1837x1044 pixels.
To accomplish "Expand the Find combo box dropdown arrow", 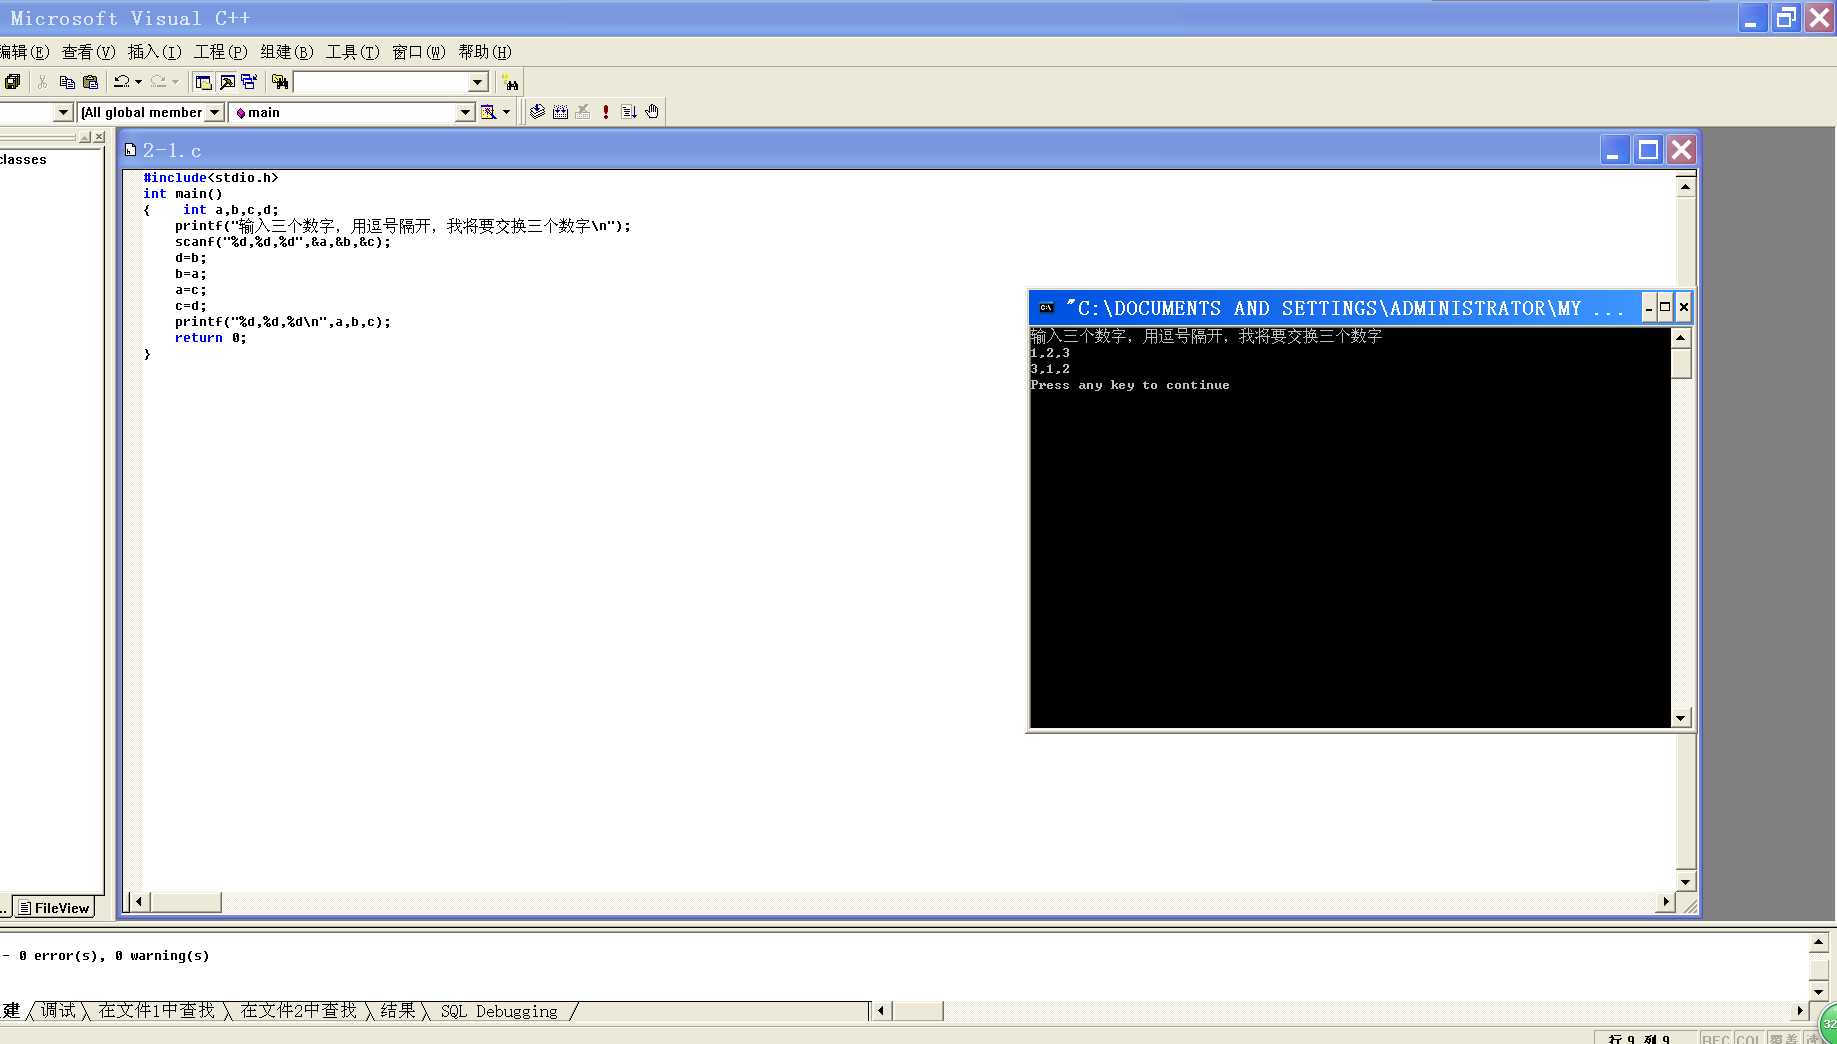I will point(478,82).
